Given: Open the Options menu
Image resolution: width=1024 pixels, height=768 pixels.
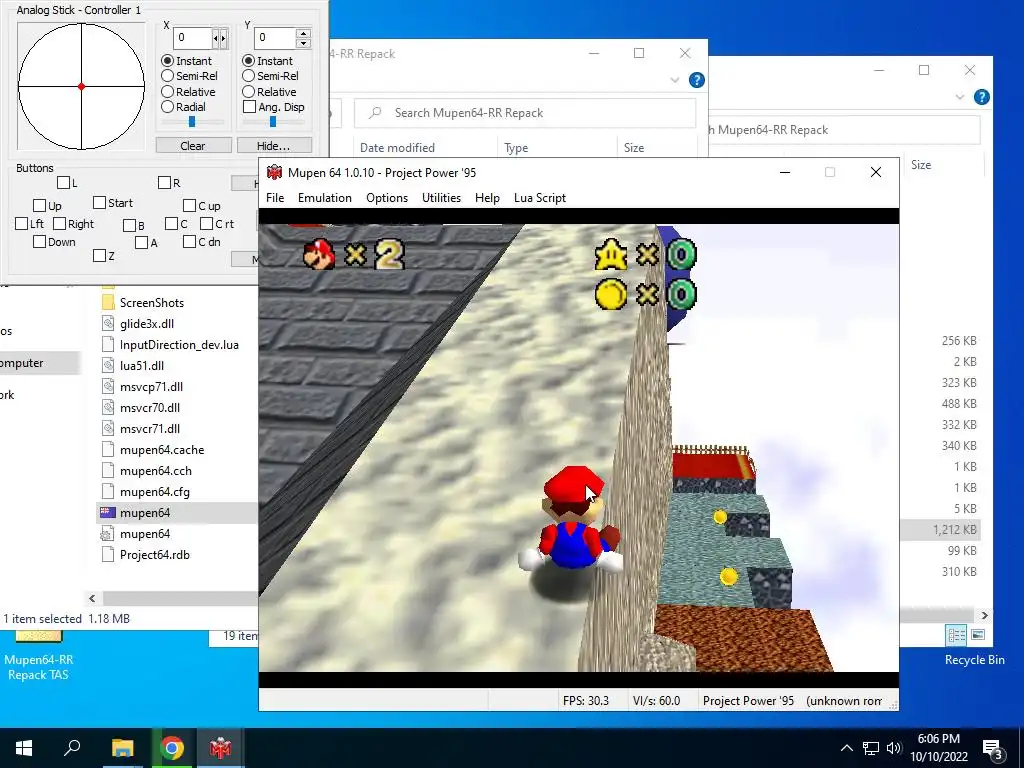Looking at the screenshot, I should (x=387, y=198).
